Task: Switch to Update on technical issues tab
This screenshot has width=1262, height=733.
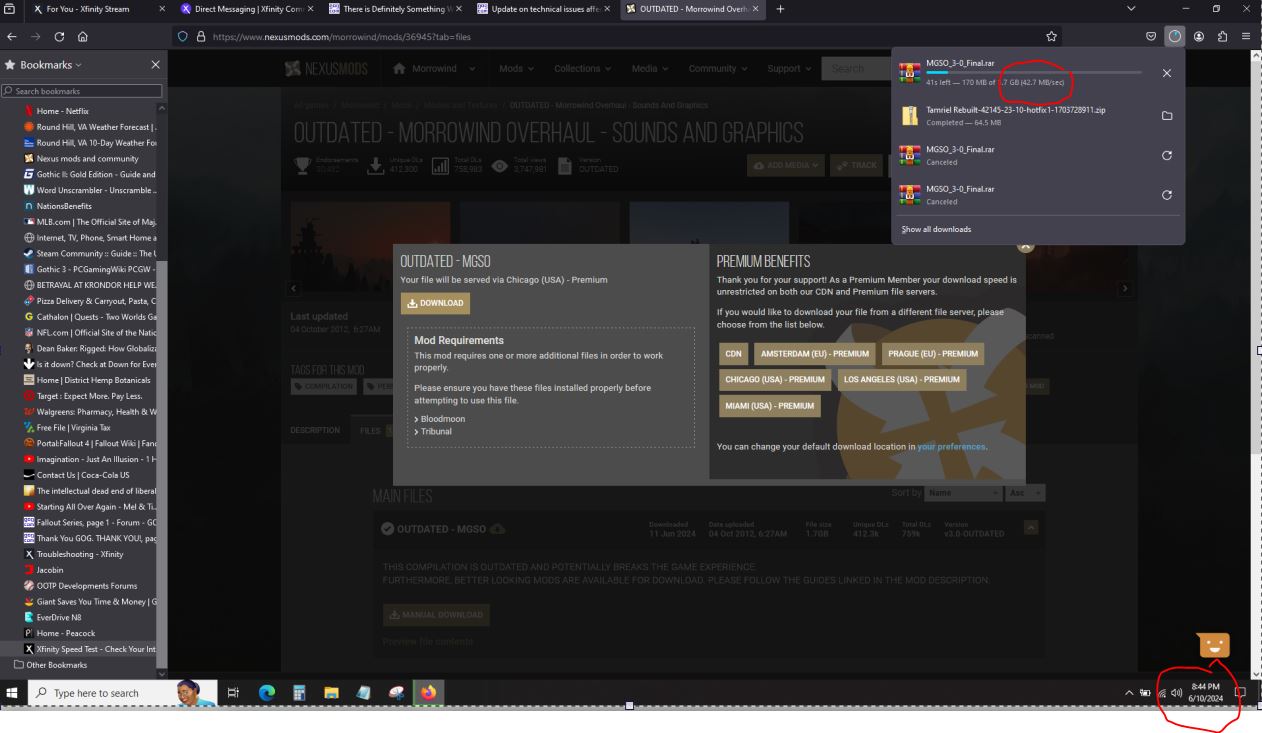Action: tap(544, 10)
